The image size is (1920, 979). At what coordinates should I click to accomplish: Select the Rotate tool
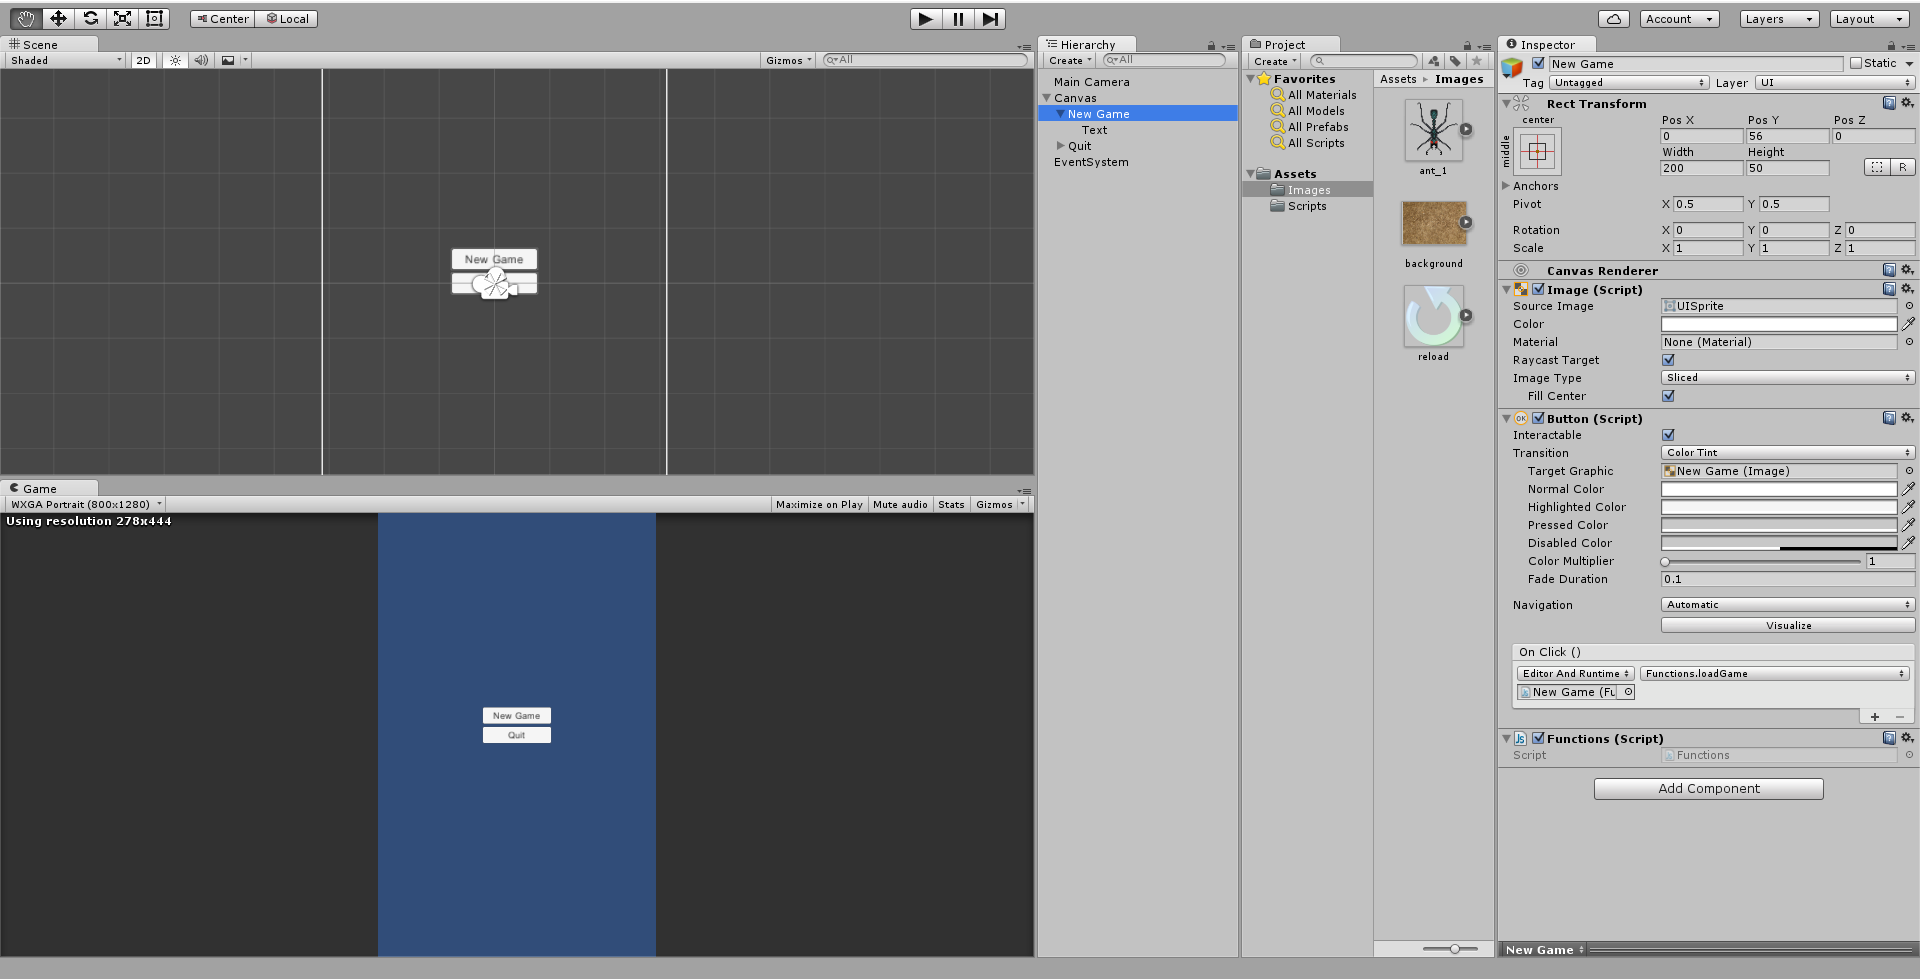[90, 18]
